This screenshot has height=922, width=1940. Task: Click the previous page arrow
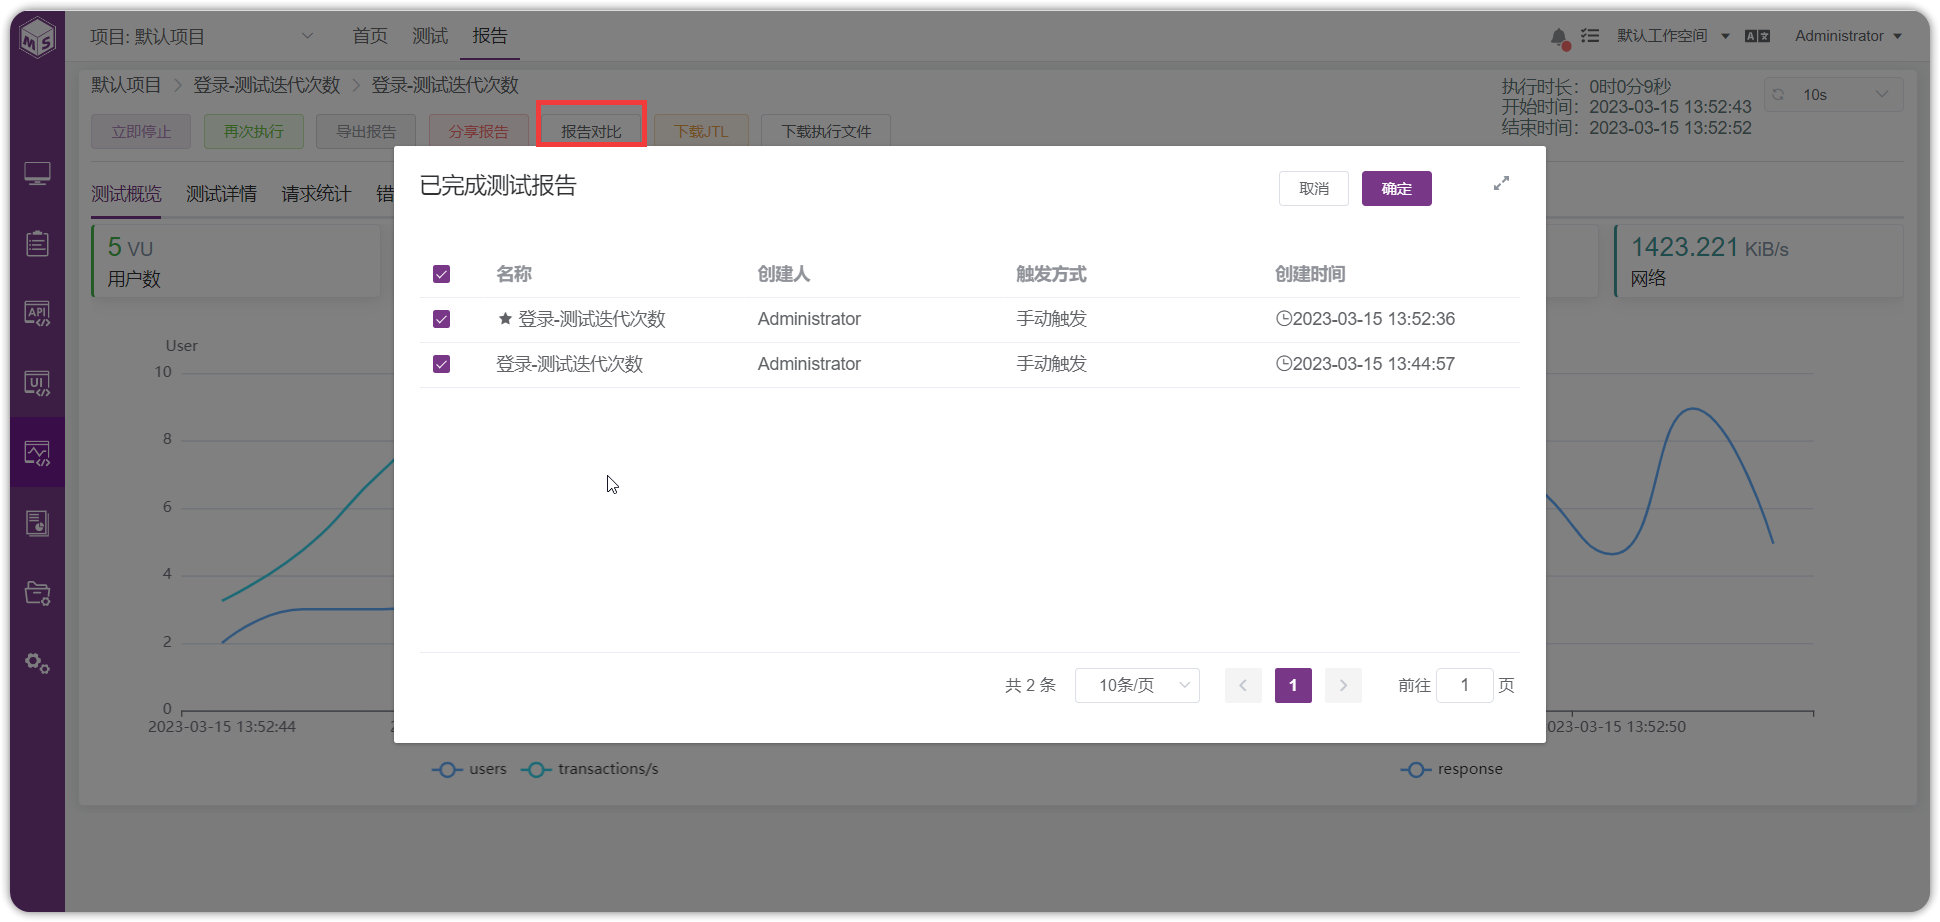pos(1243,686)
